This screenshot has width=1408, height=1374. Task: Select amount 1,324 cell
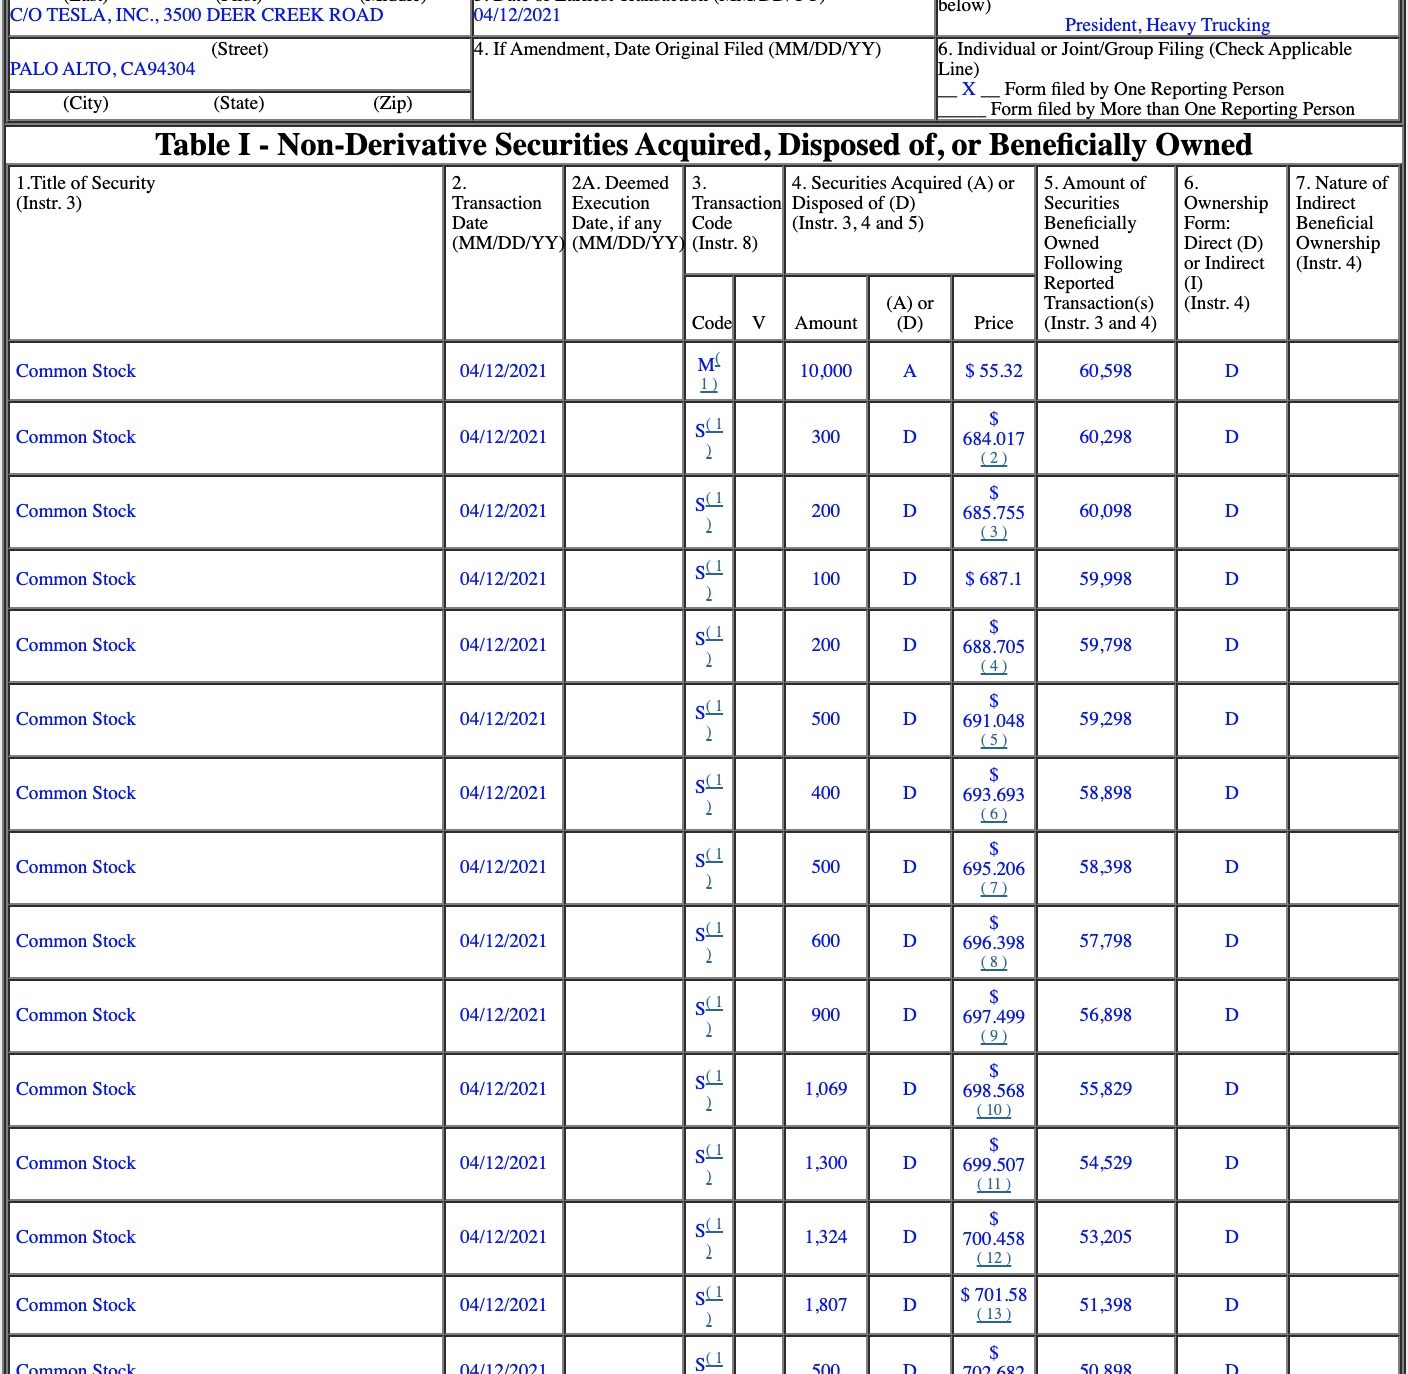(x=826, y=1237)
